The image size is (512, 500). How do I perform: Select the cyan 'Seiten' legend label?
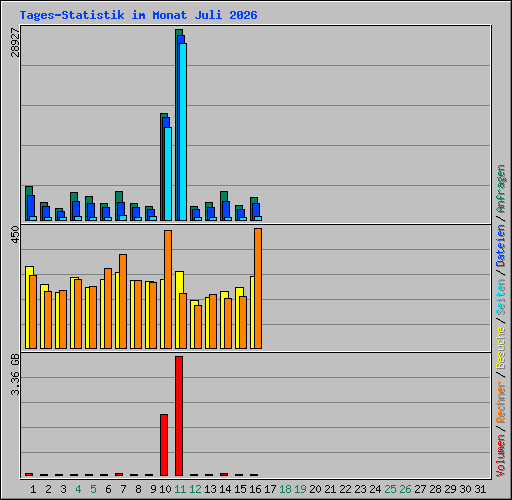pyautogui.click(x=501, y=297)
